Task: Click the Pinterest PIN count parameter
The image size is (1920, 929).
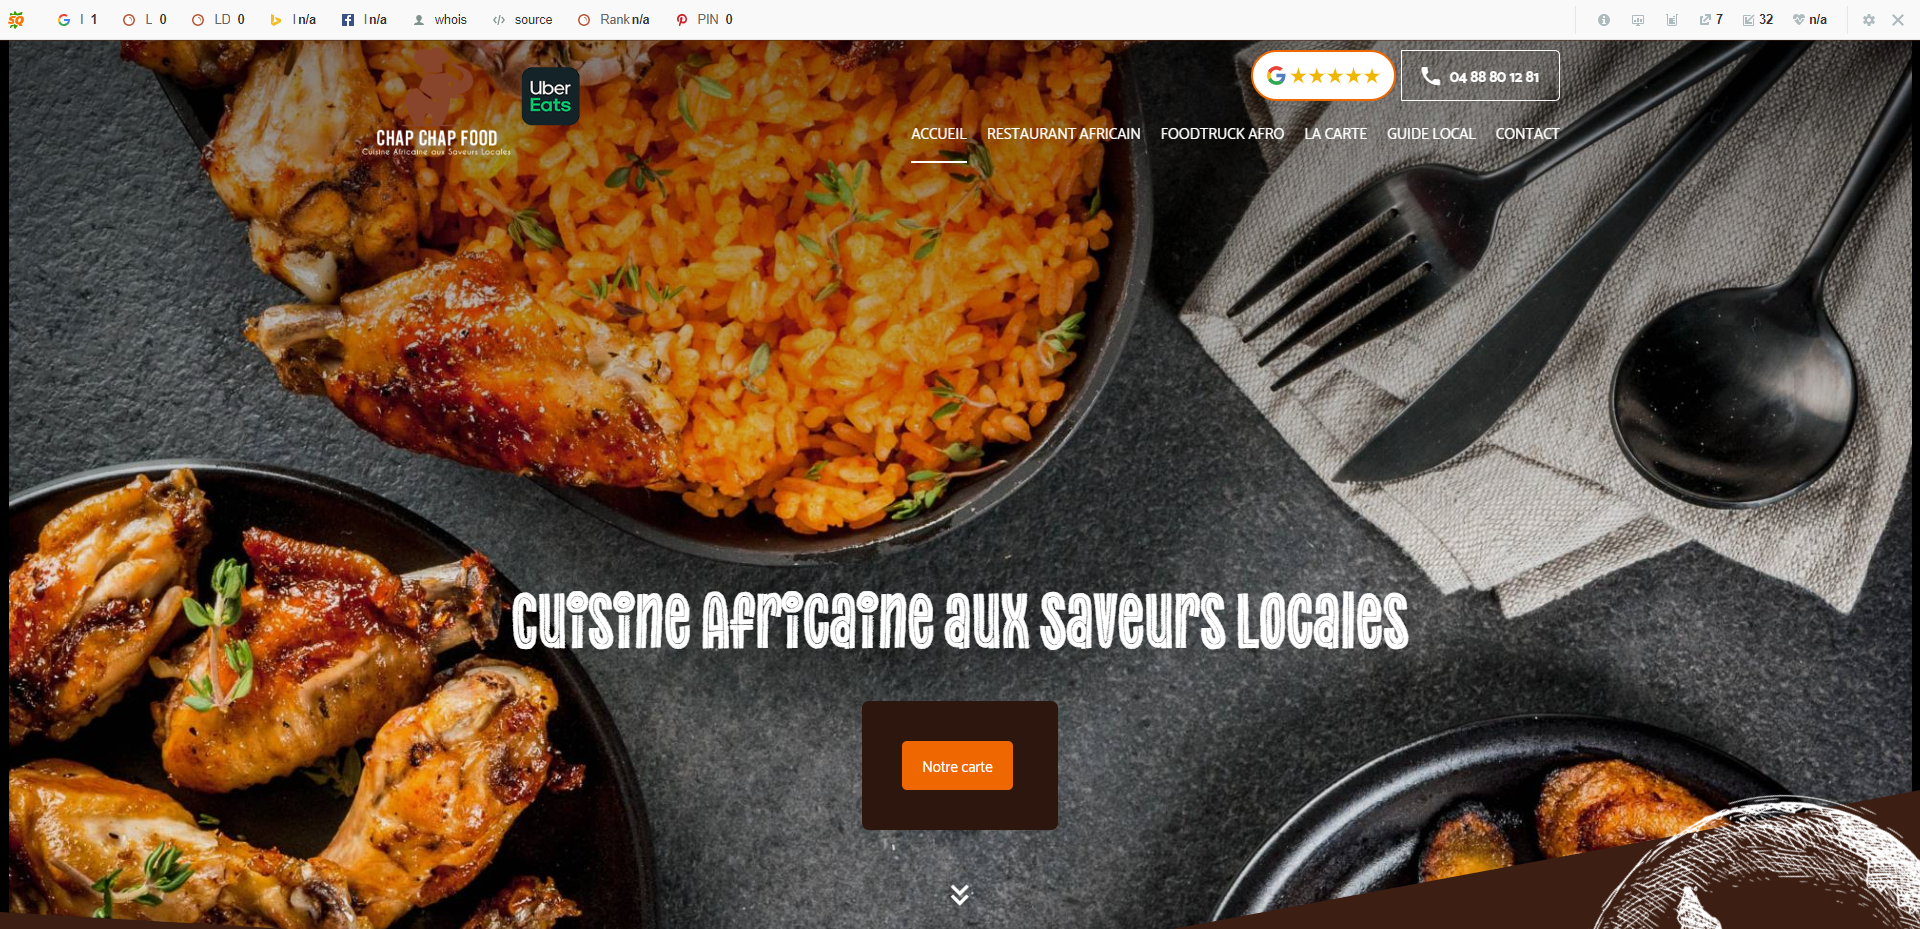Action: [705, 20]
